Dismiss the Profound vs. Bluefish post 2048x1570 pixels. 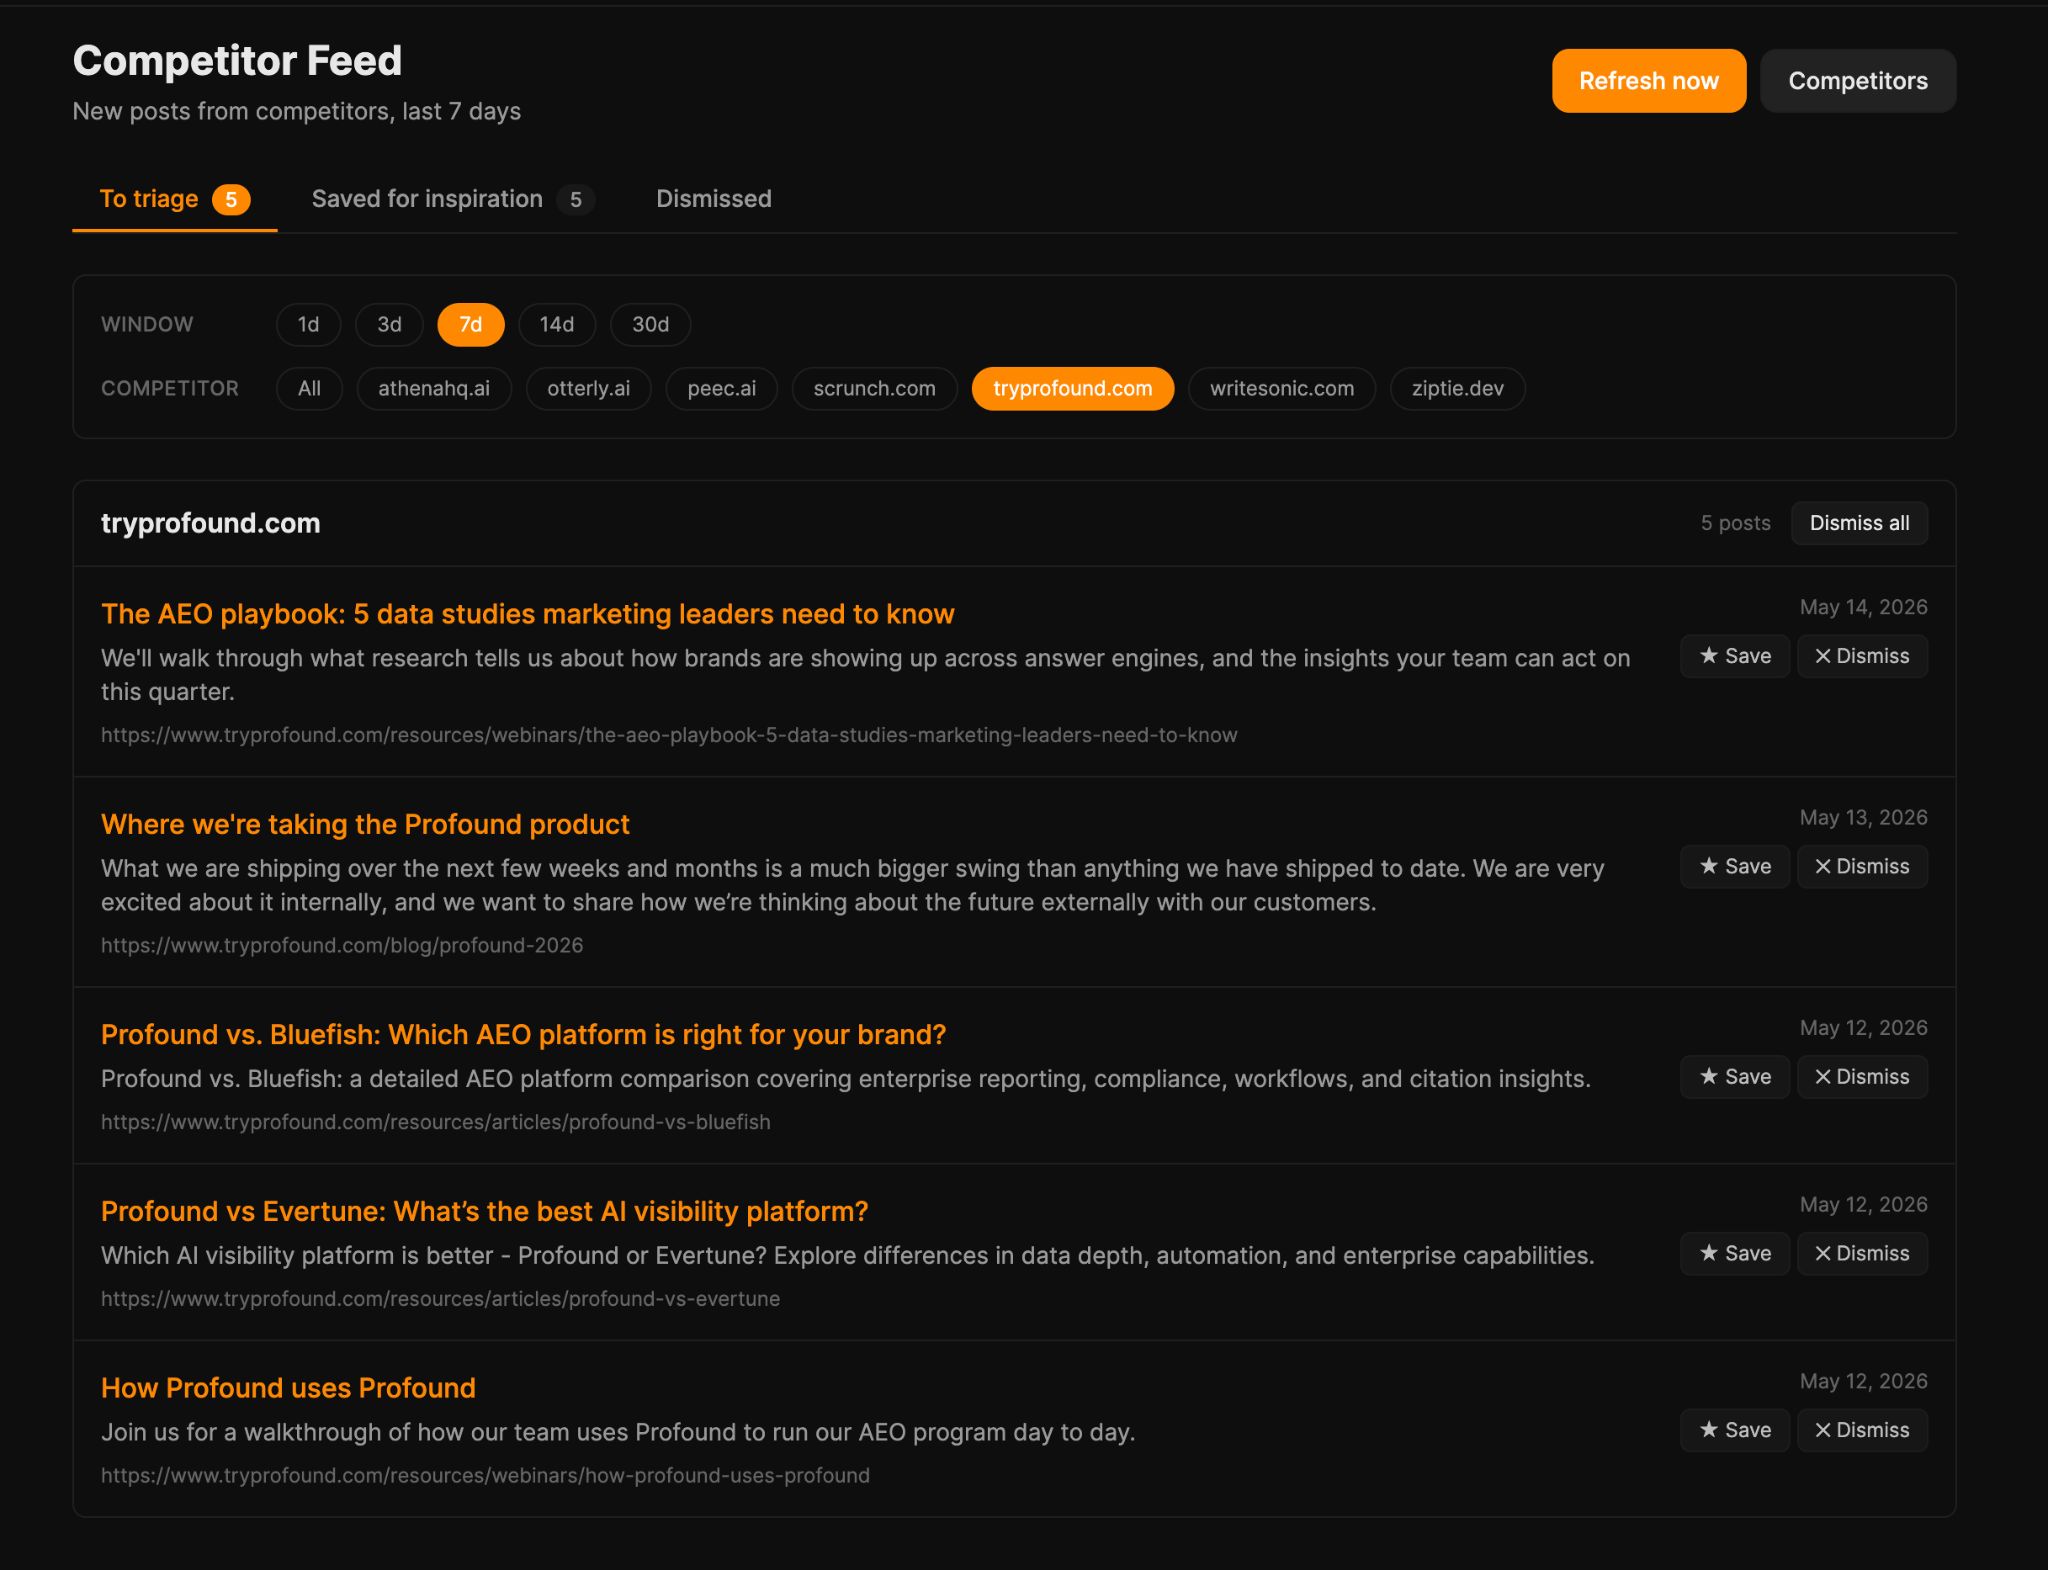1862,1077
